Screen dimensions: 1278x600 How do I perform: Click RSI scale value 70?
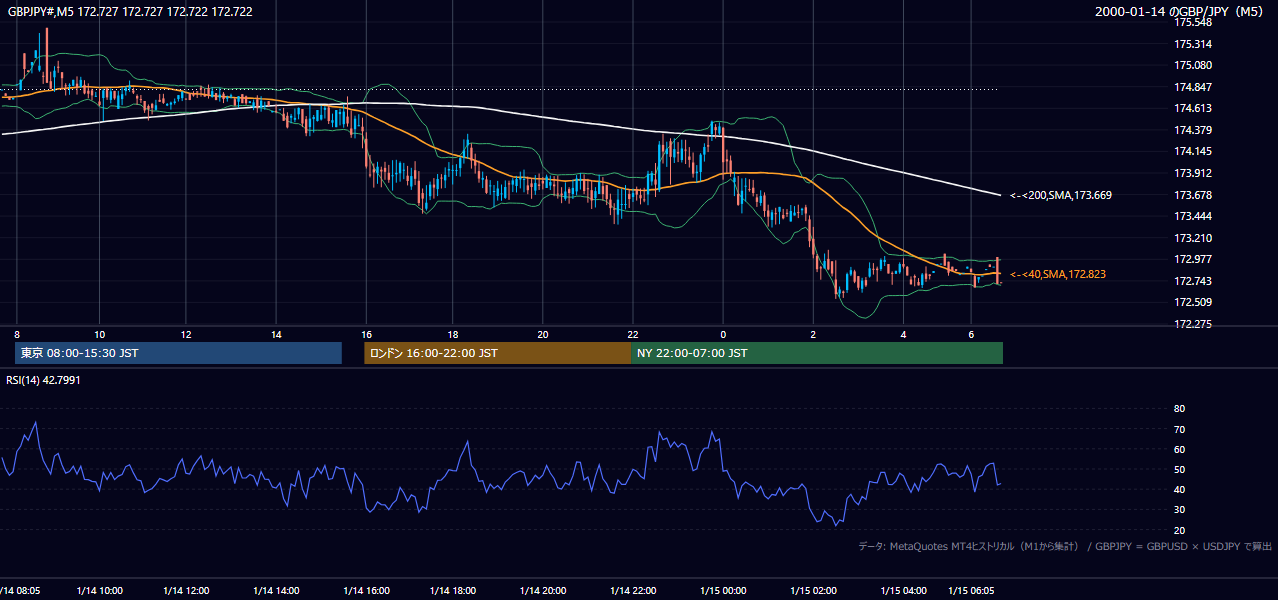(1179, 429)
